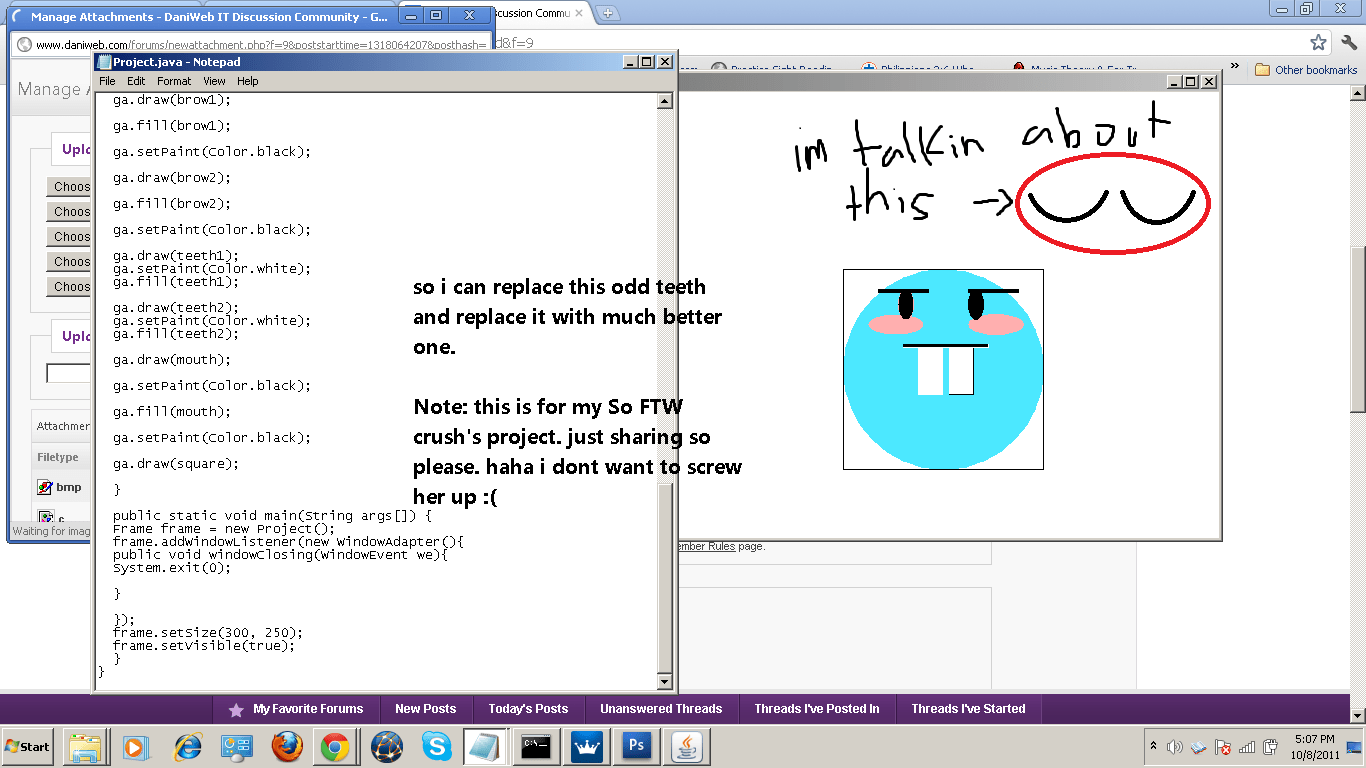Click the Philippines bookmark in bookmarks bar

click(918, 69)
